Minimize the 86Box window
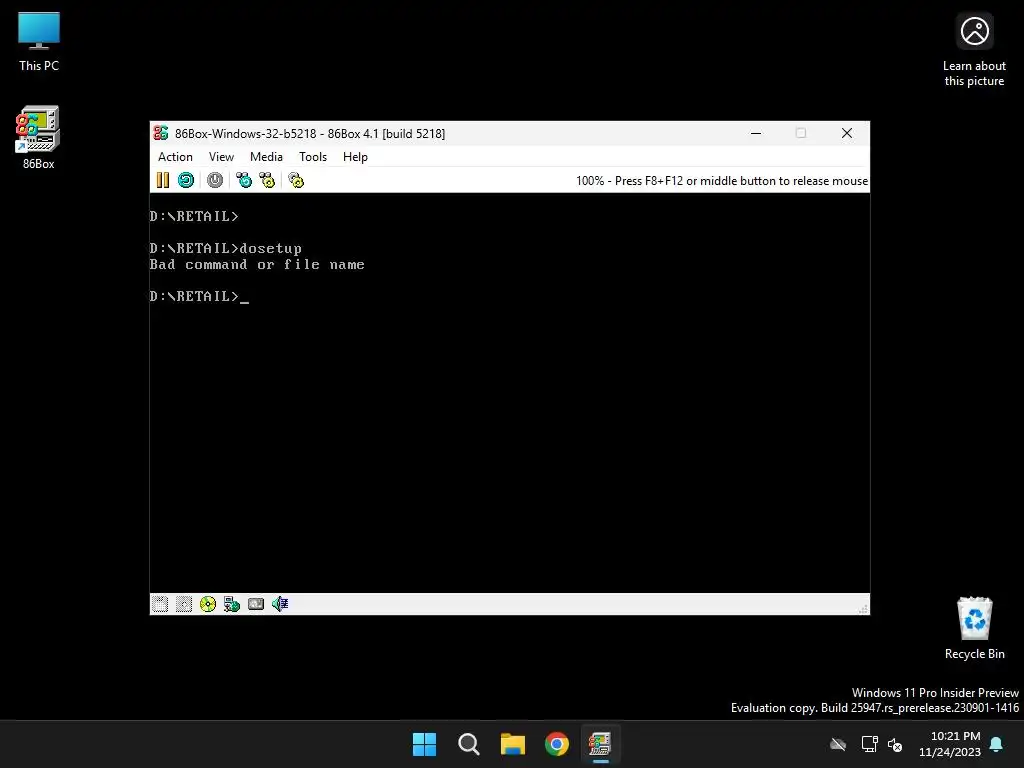The height and width of the screenshot is (768, 1024). coord(756,133)
